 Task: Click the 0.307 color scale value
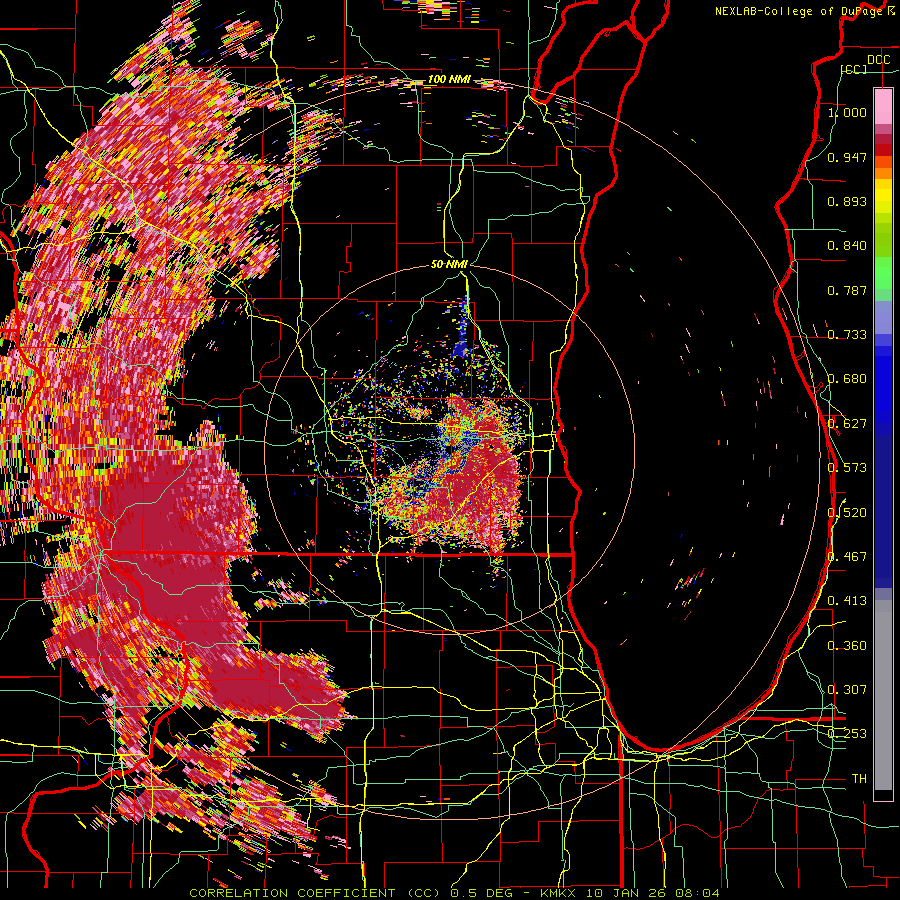847,690
